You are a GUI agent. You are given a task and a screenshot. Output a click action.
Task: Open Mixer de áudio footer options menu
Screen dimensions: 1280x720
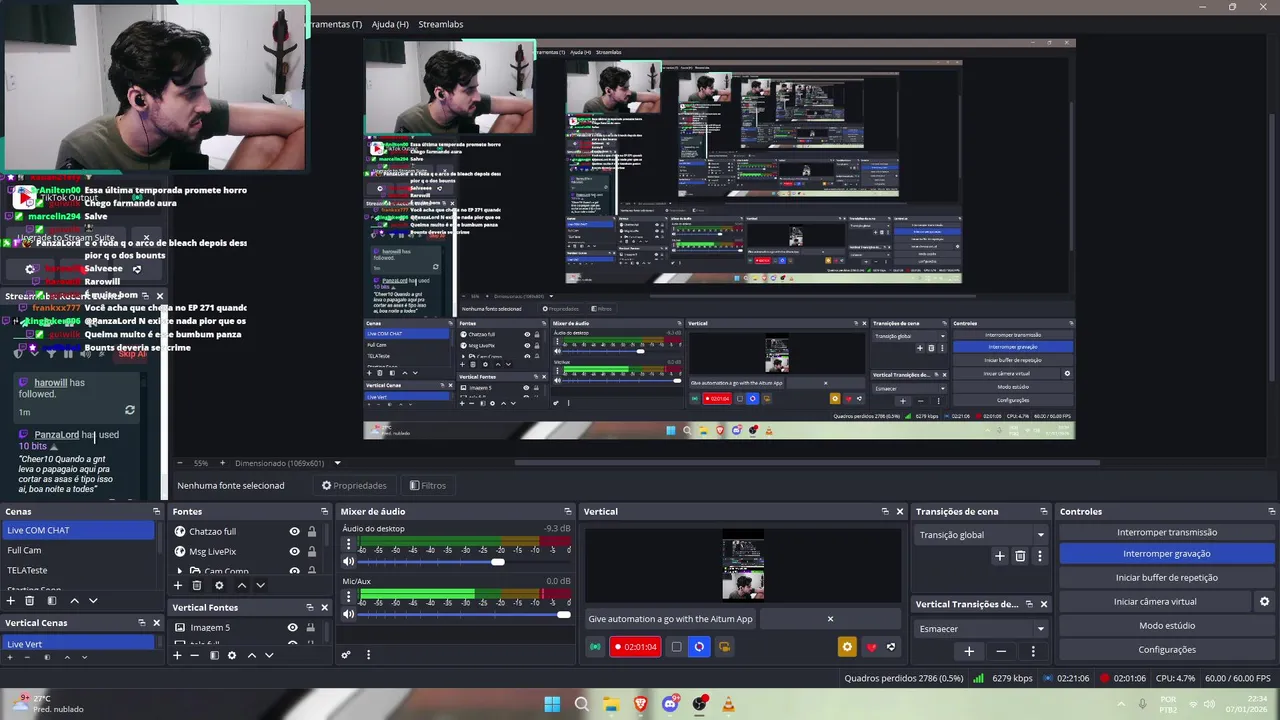coord(368,655)
